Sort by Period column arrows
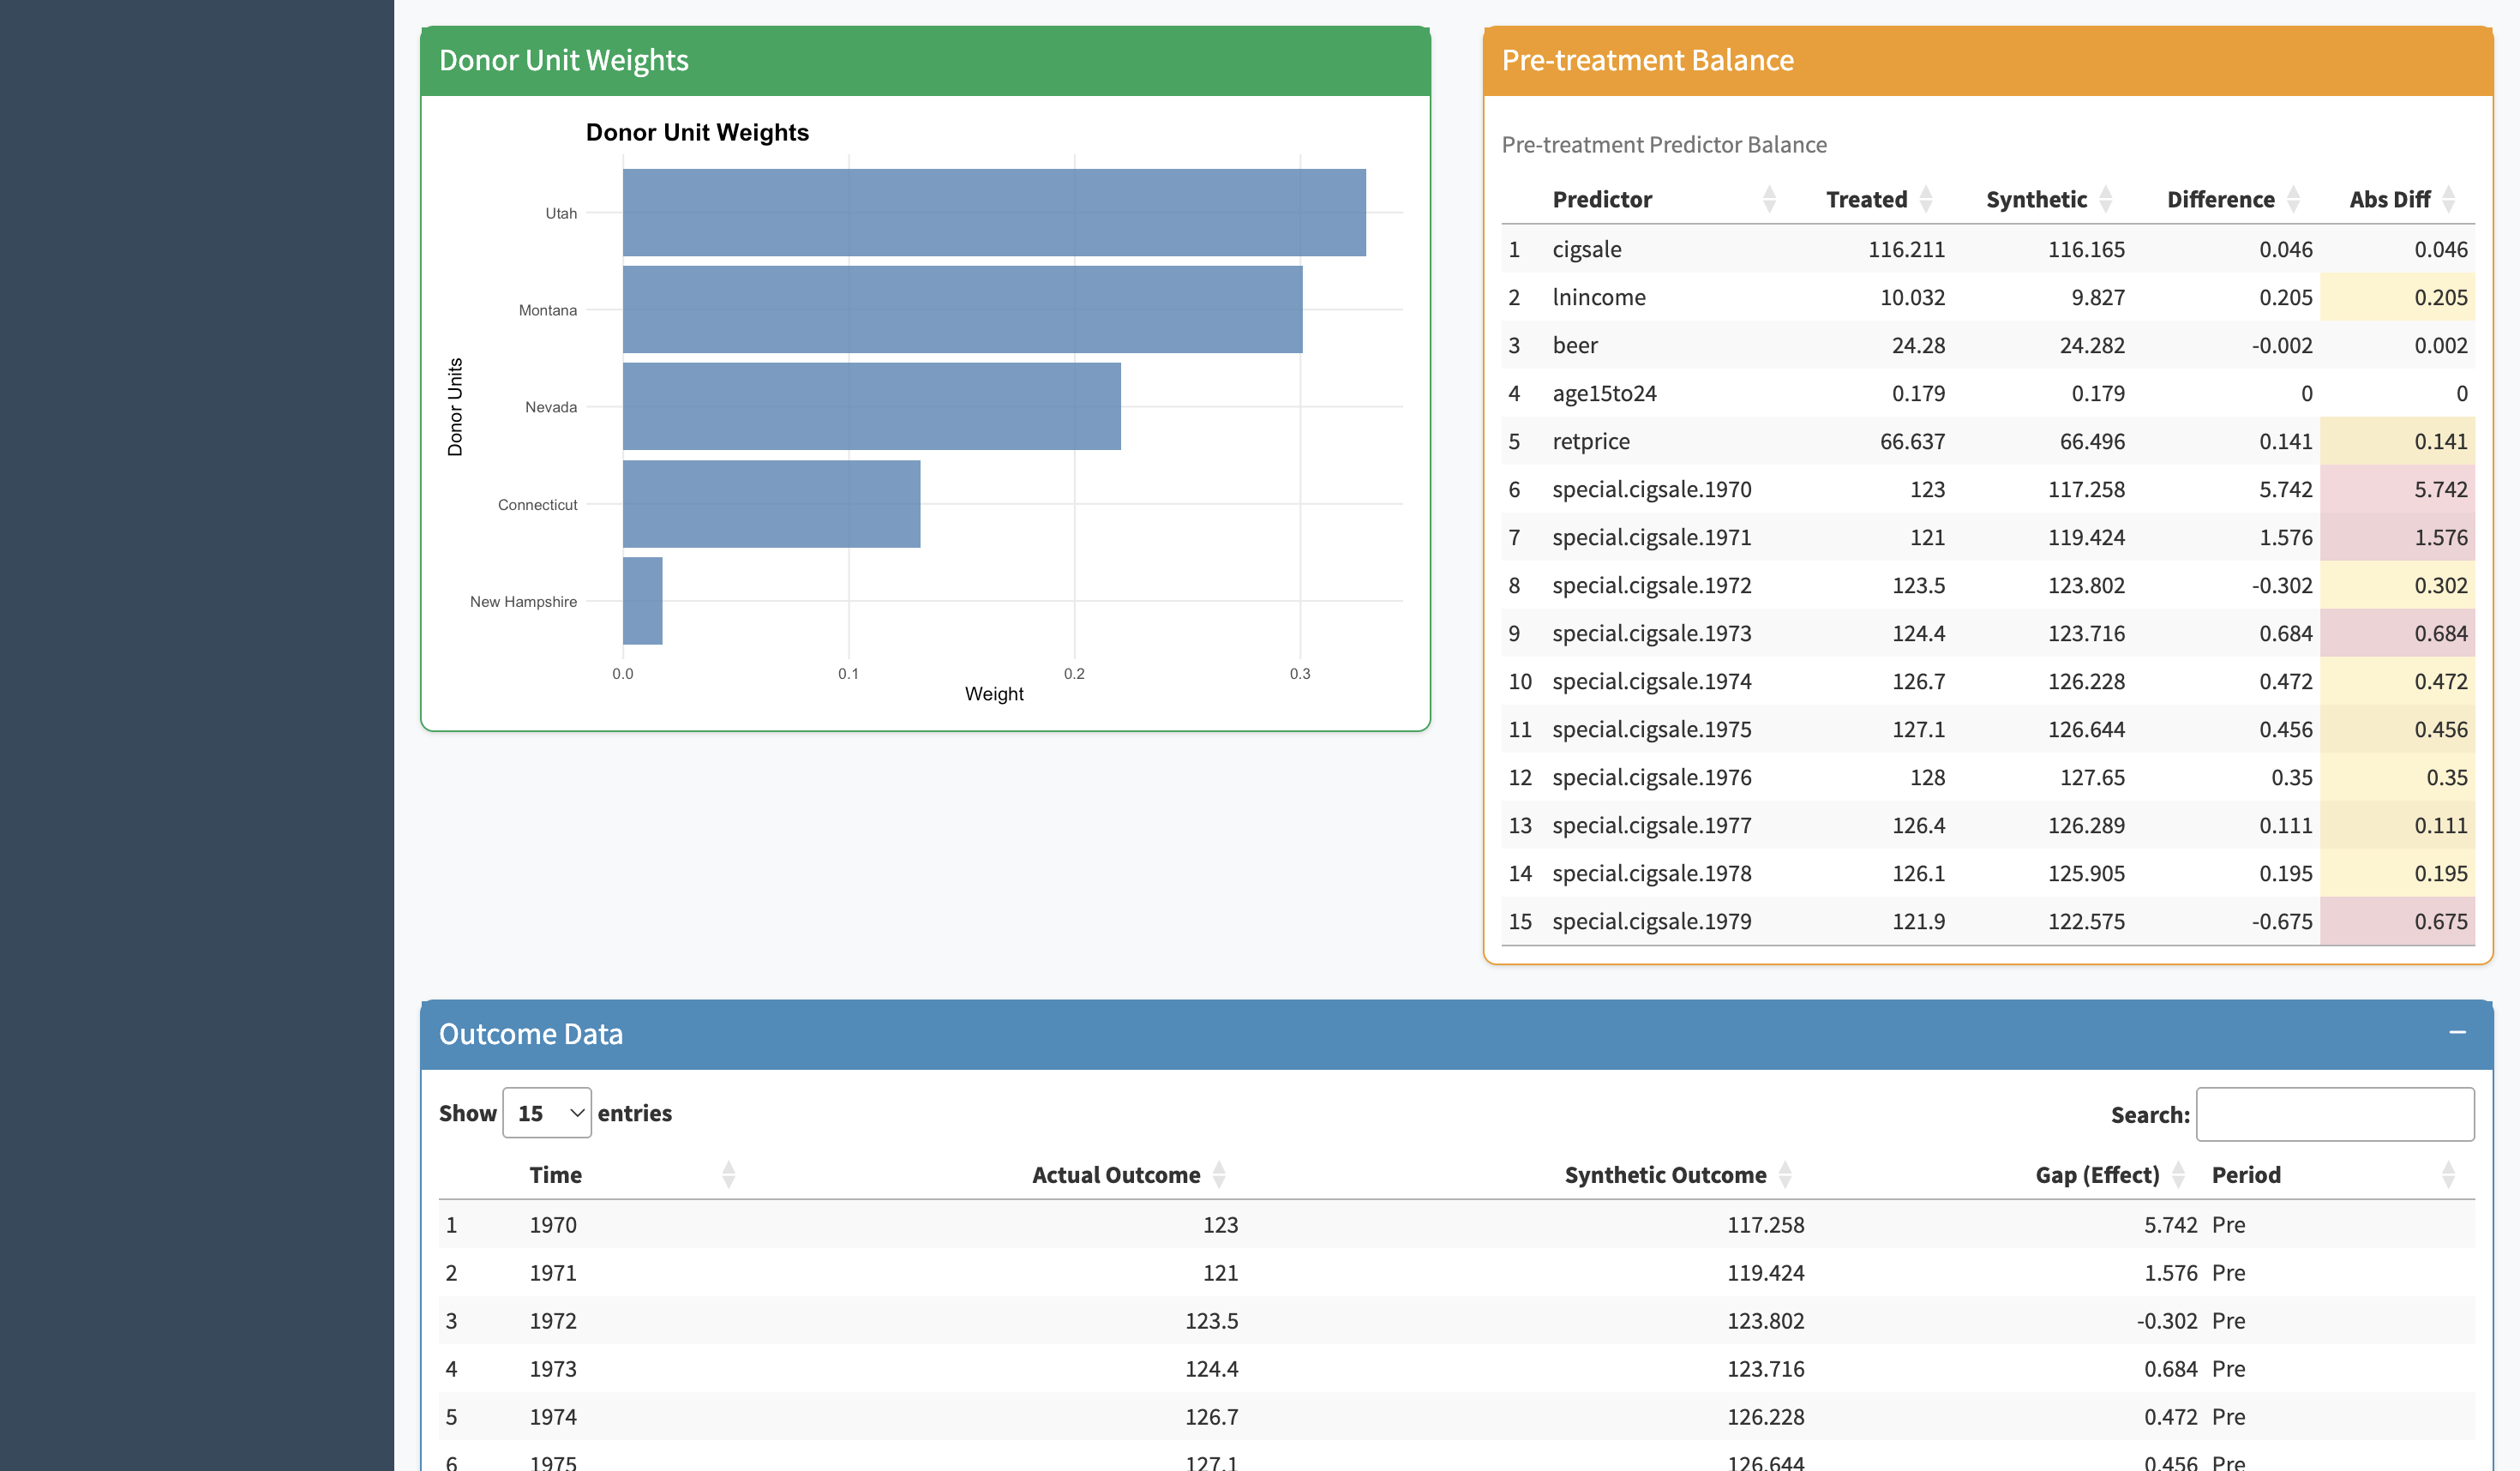This screenshot has width=2520, height=1471. point(2448,1174)
